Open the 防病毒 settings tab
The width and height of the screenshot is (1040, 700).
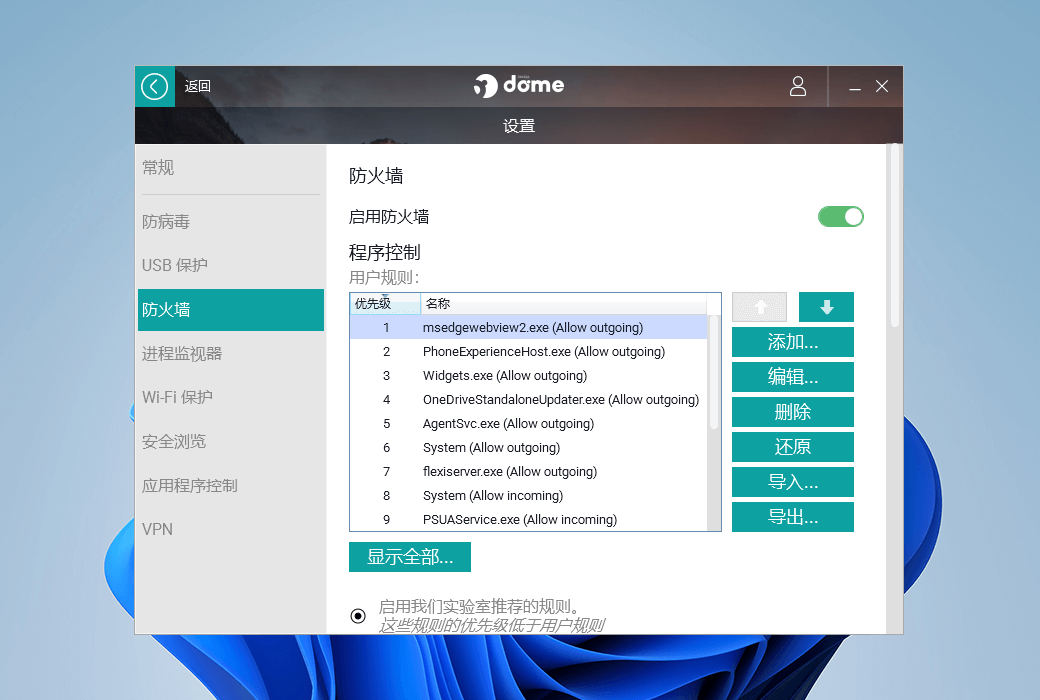[x=166, y=222]
